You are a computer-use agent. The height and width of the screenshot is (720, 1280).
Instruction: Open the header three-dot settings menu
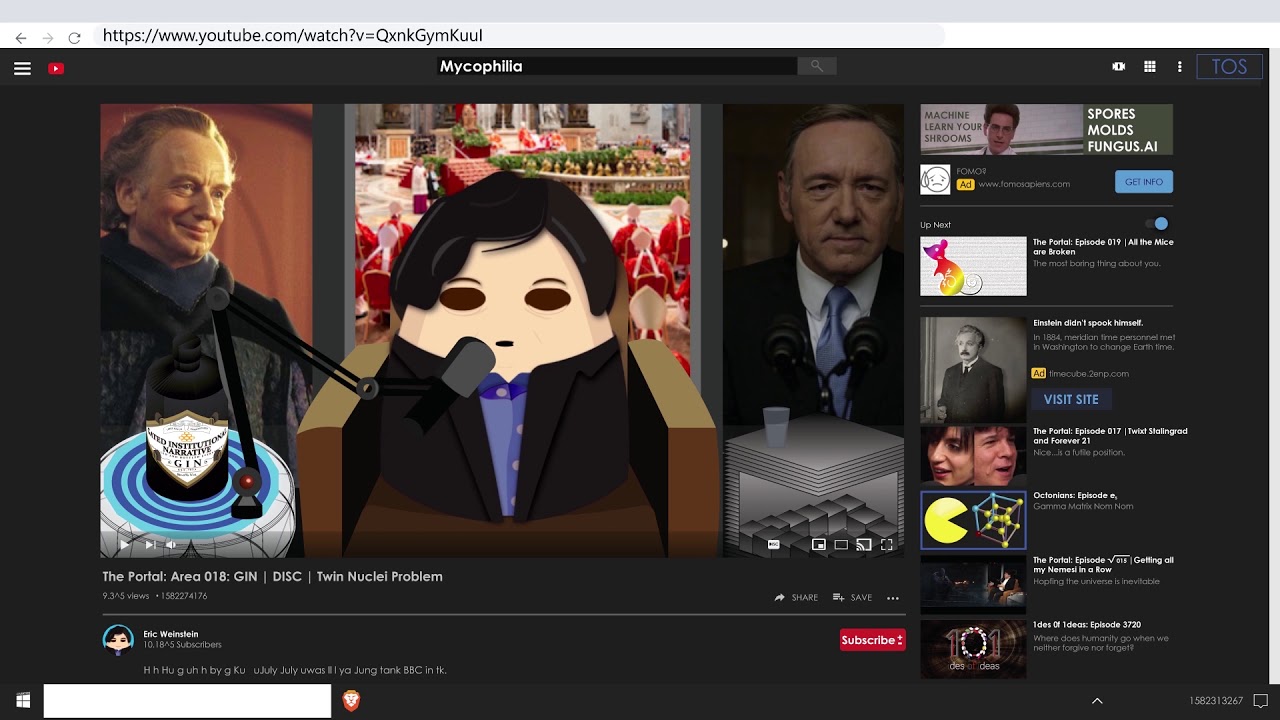1180,67
